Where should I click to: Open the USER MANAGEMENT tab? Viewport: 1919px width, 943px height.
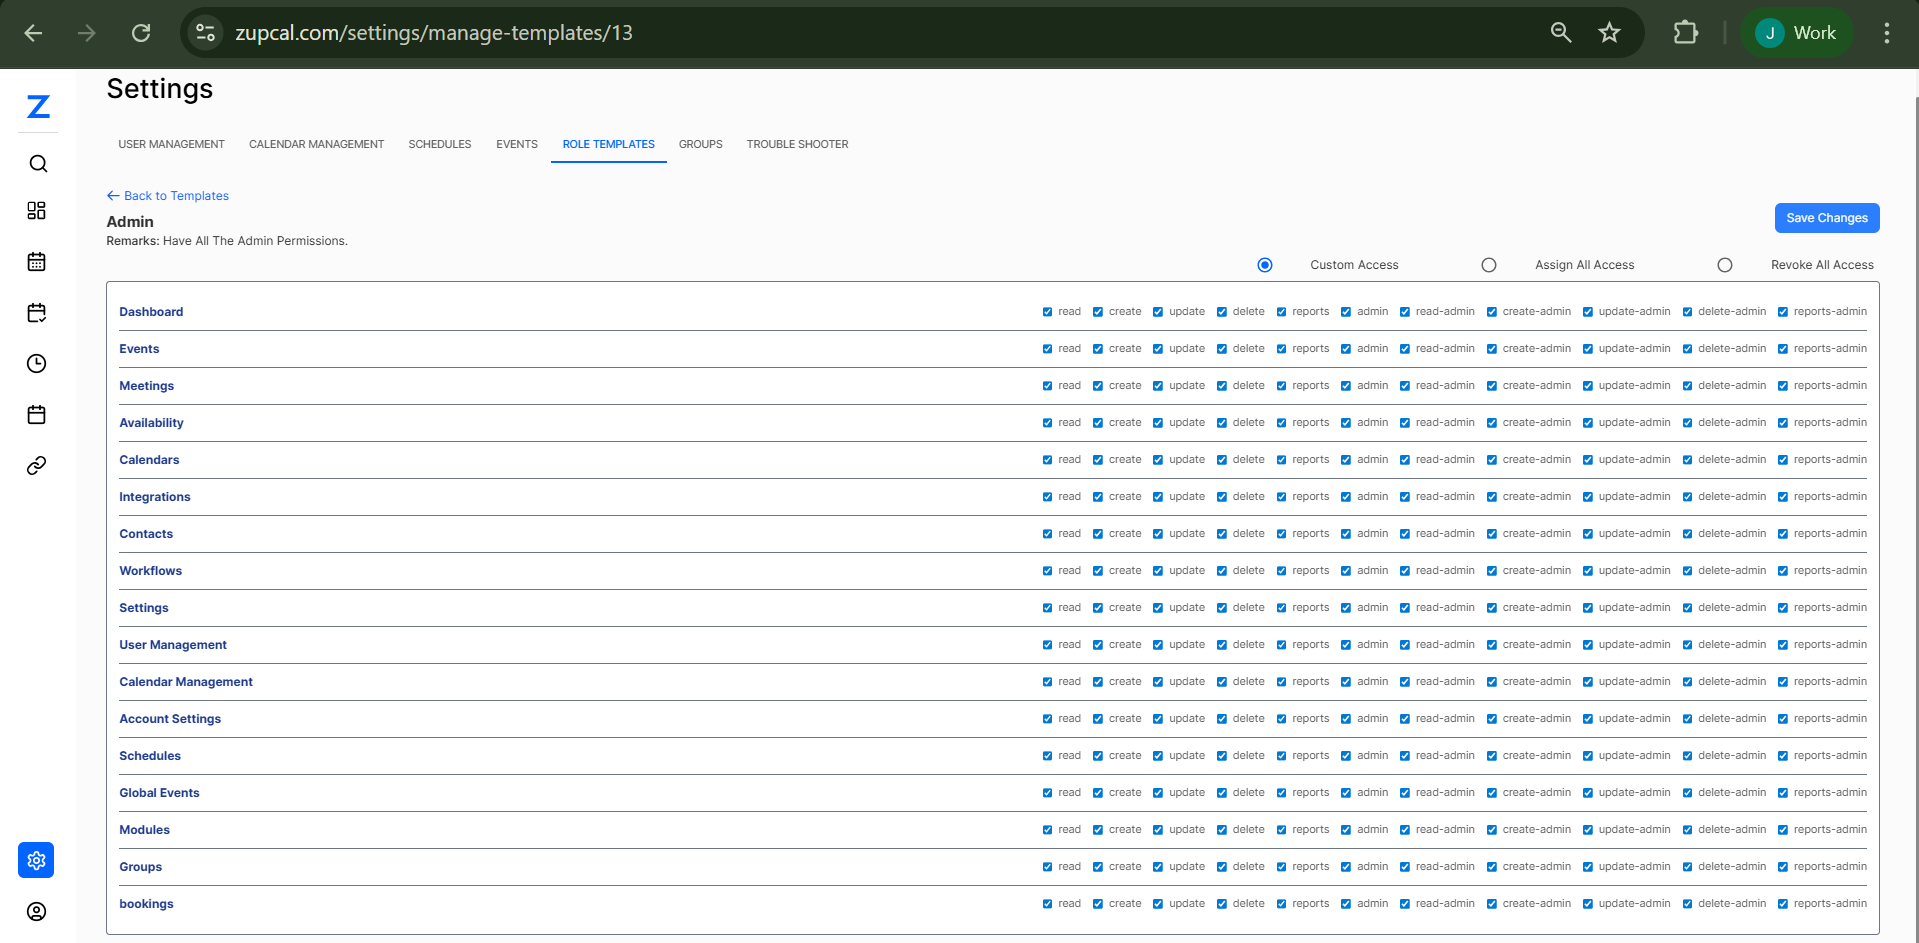click(x=171, y=144)
